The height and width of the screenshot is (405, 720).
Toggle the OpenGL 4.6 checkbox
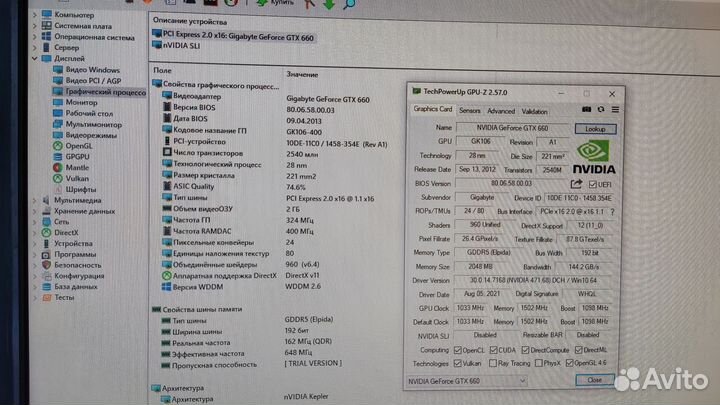coord(569,363)
